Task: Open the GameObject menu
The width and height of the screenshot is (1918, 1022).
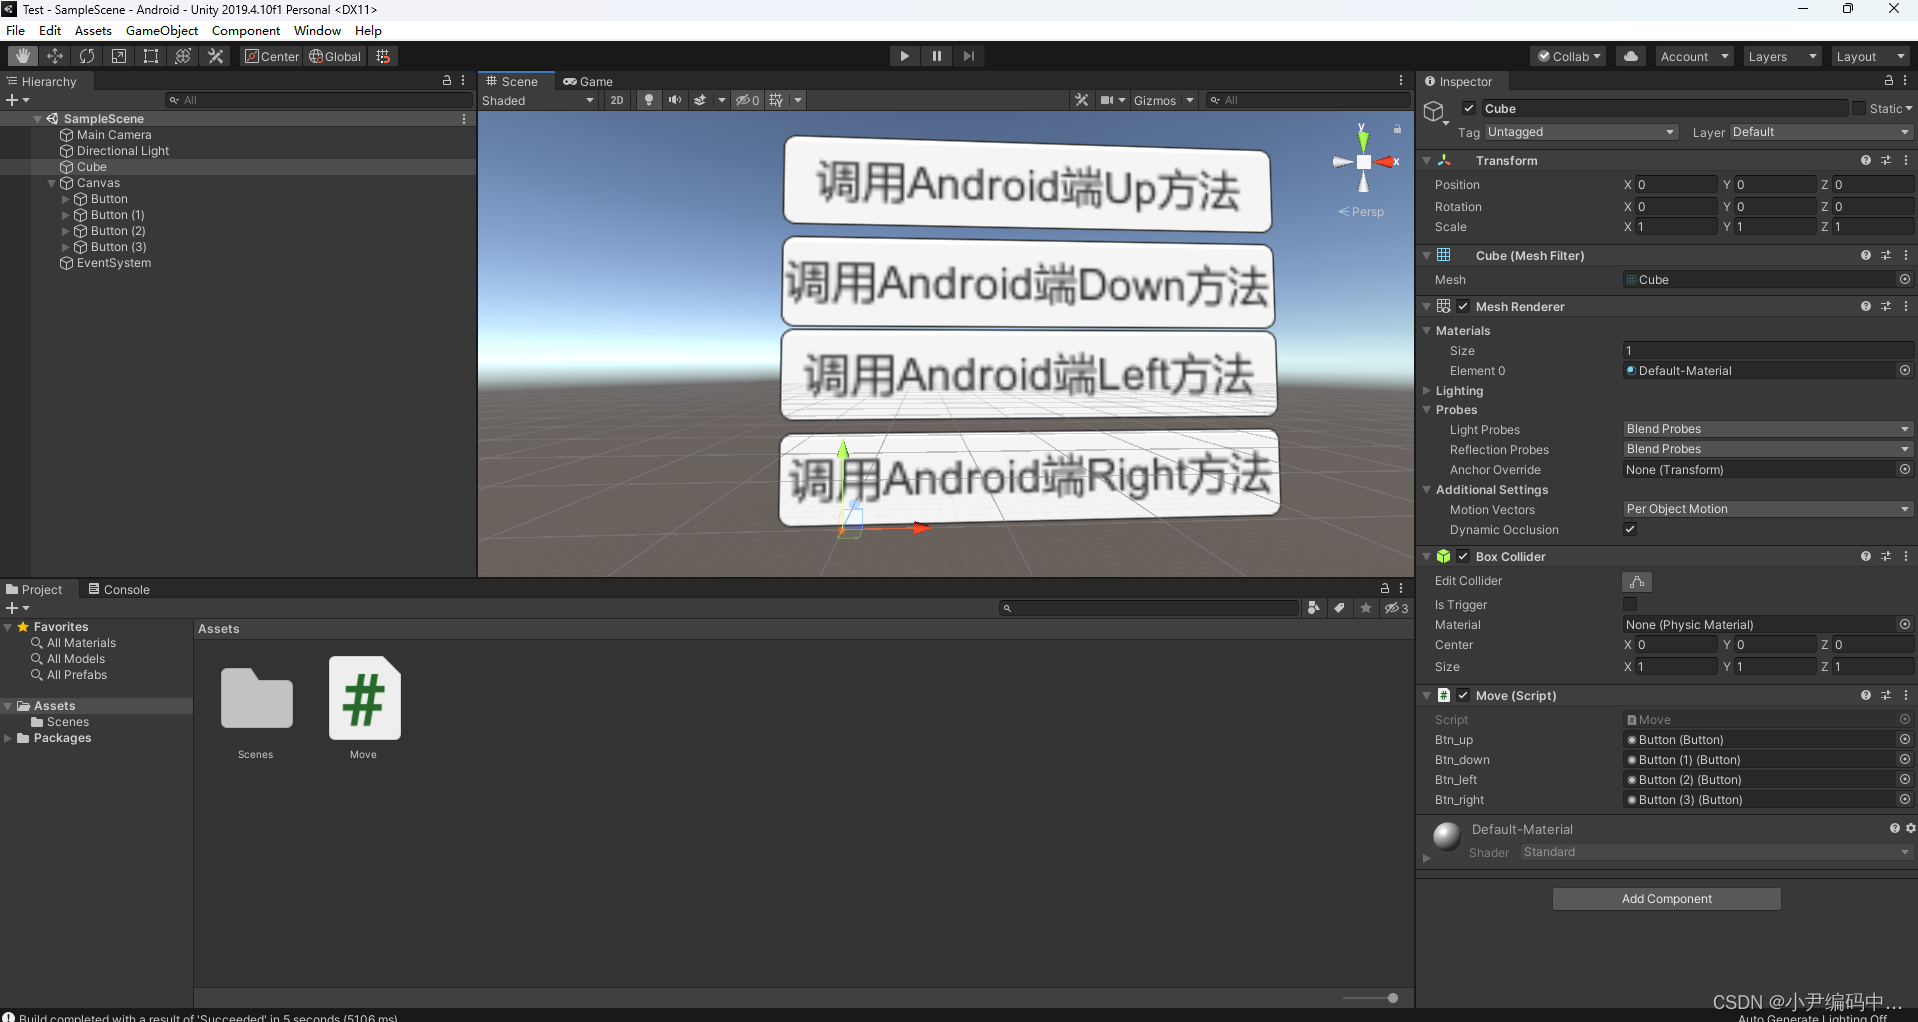Action: click(x=161, y=30)
